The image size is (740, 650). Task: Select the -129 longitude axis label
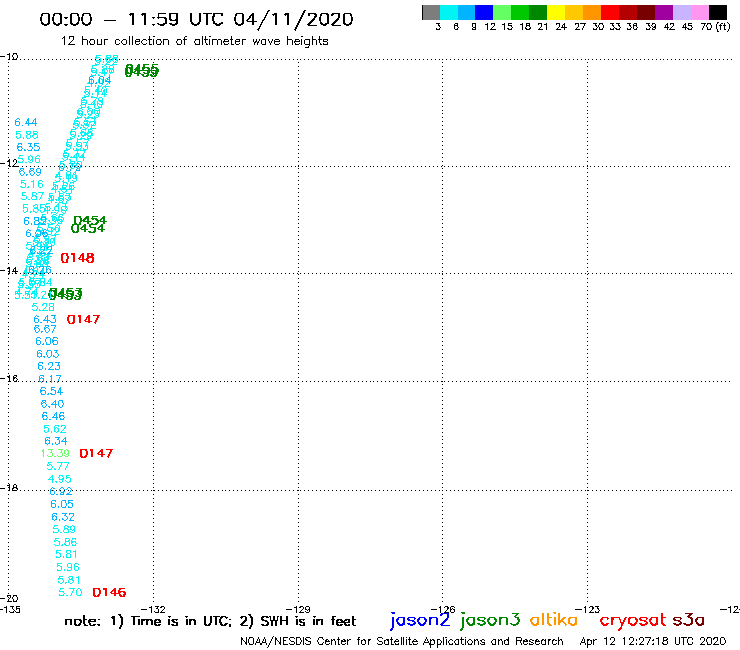pyautogui.click(x=298, y=609)
